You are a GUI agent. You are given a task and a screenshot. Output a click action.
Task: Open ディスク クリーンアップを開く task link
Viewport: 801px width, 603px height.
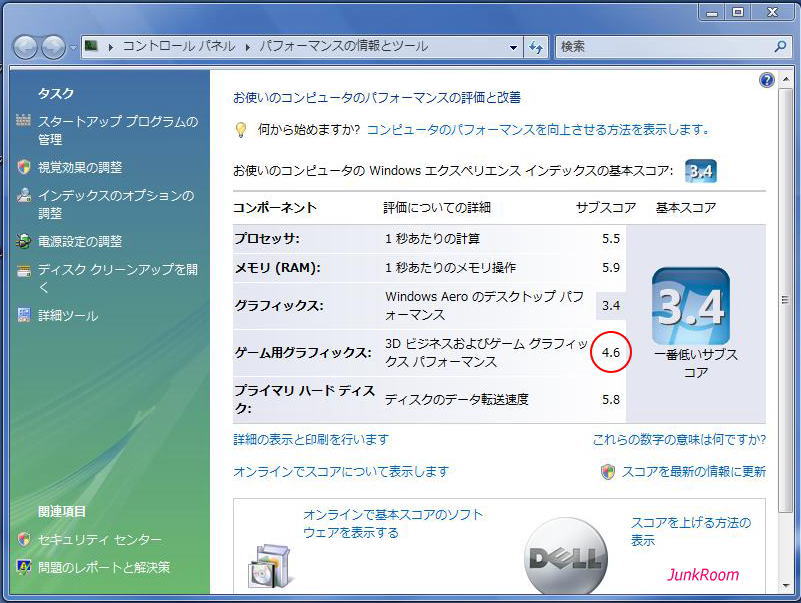[x=118, y=278]
